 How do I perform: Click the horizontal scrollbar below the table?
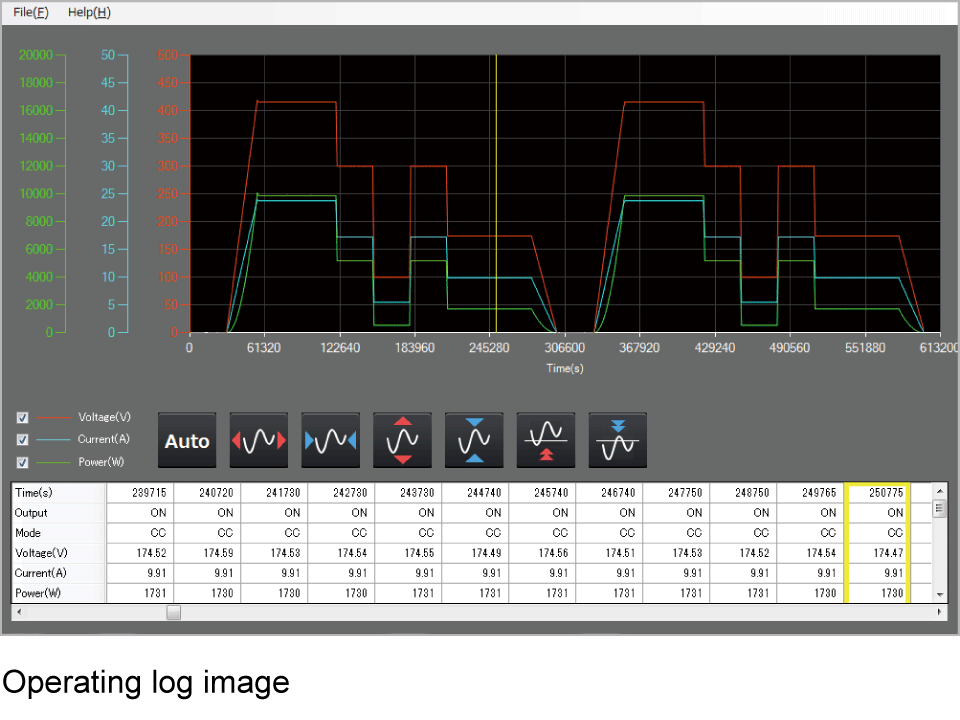[x=173, y=613]
